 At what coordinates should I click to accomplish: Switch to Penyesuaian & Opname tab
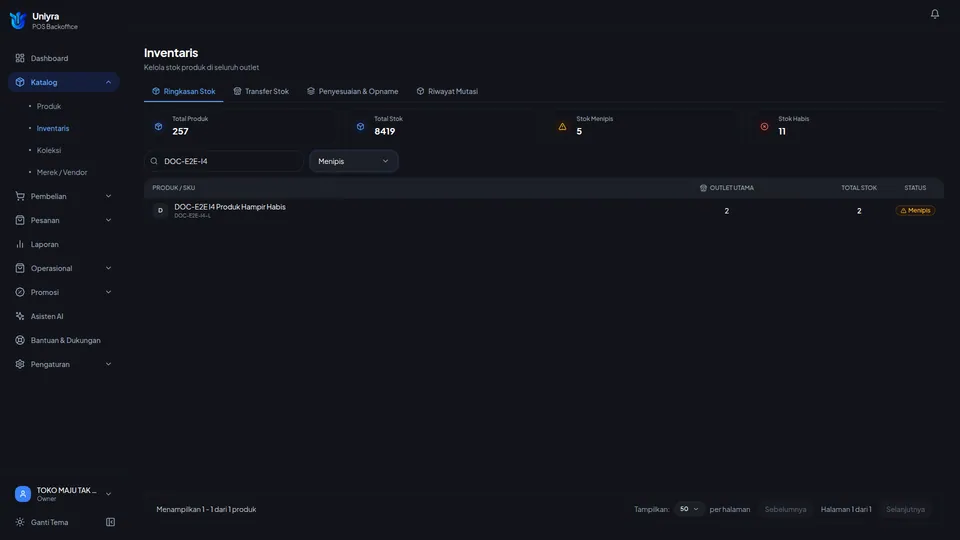tap(353, 91)
